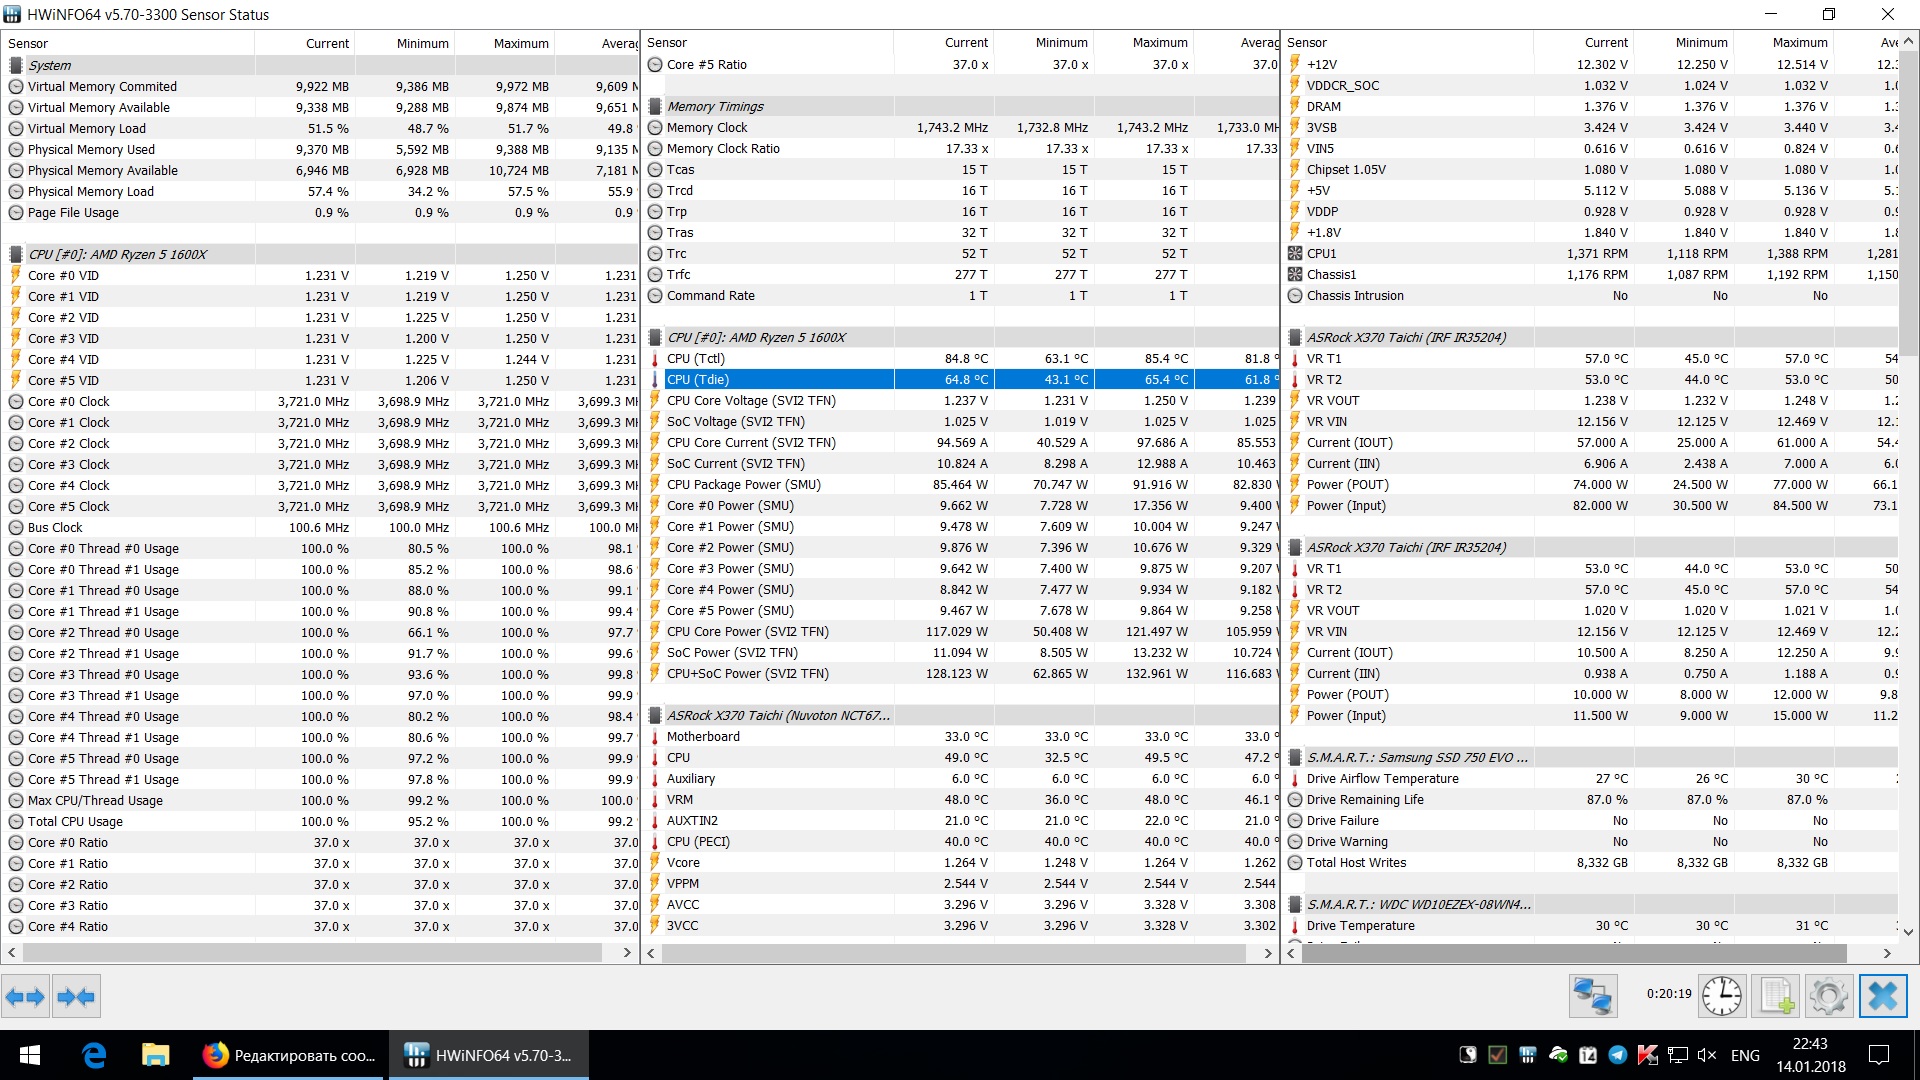Click blue X close sensors button

point(1882,996)
